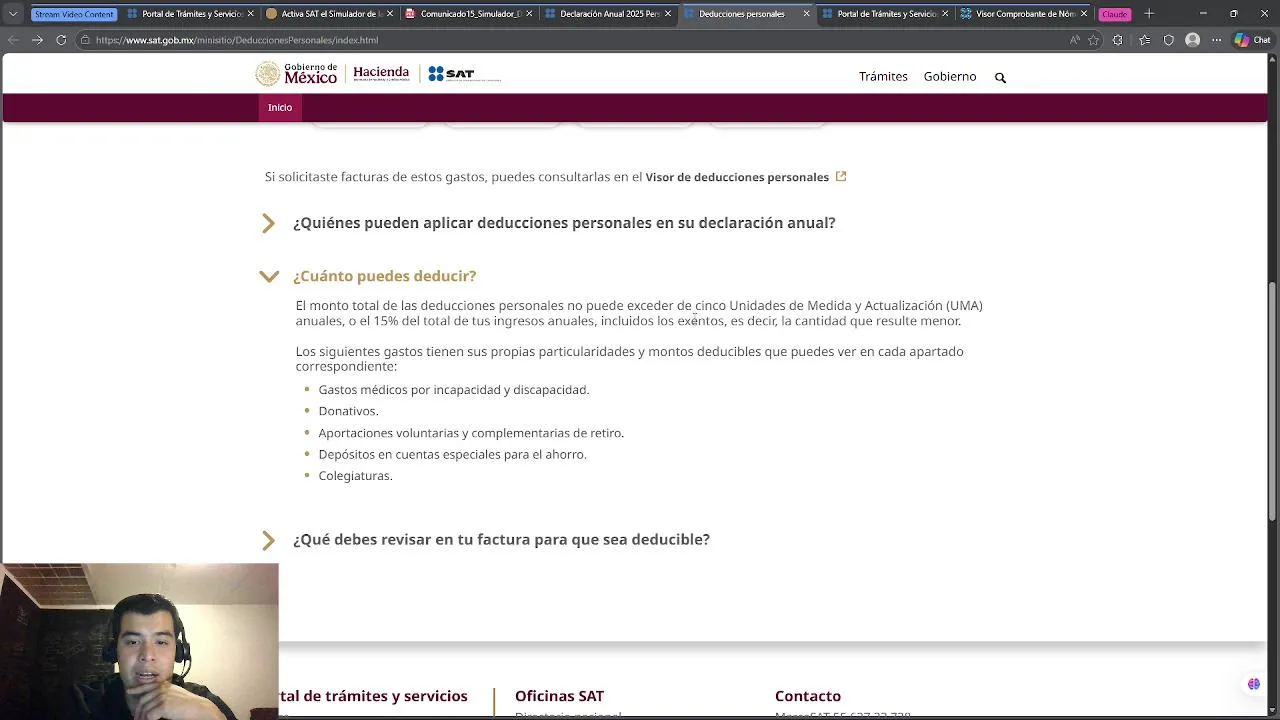Open the browser settings three-dot menu
Viewport: 1280px width, 720px height.
click(x=1216, y=40)
